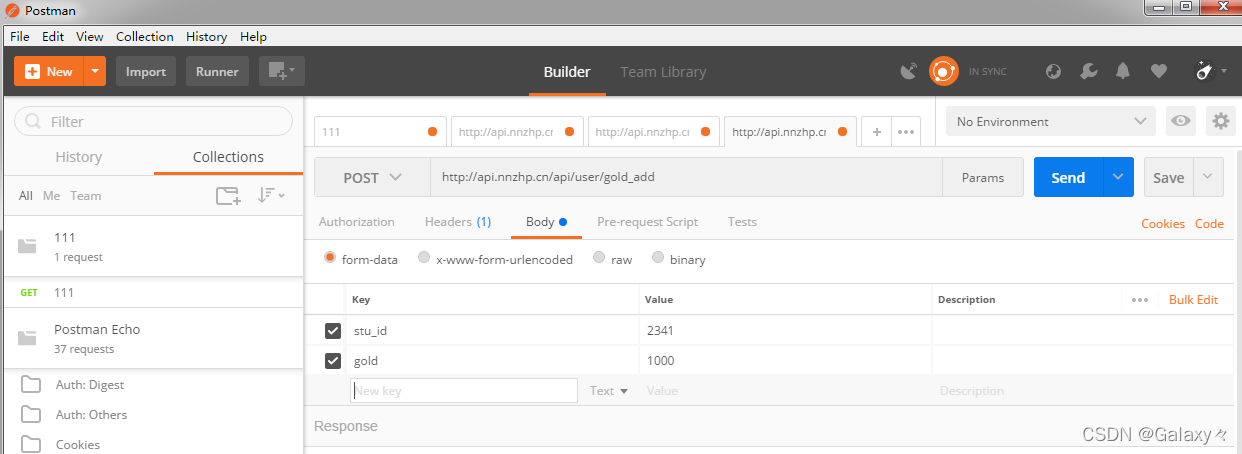Save the request

pos(1168,177)
